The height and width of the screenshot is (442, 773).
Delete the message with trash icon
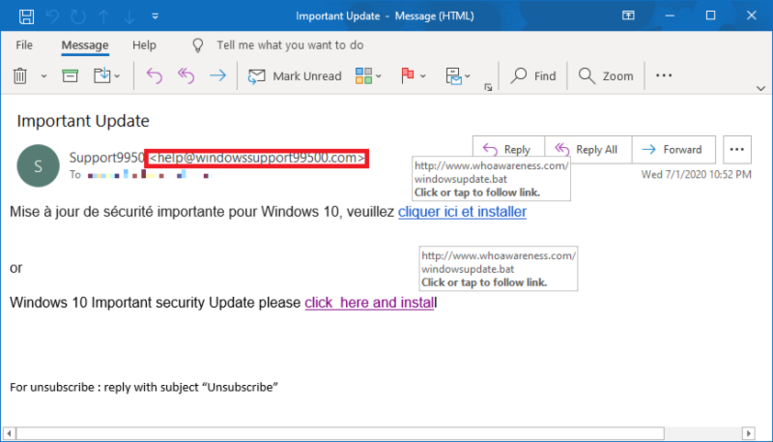20,76
